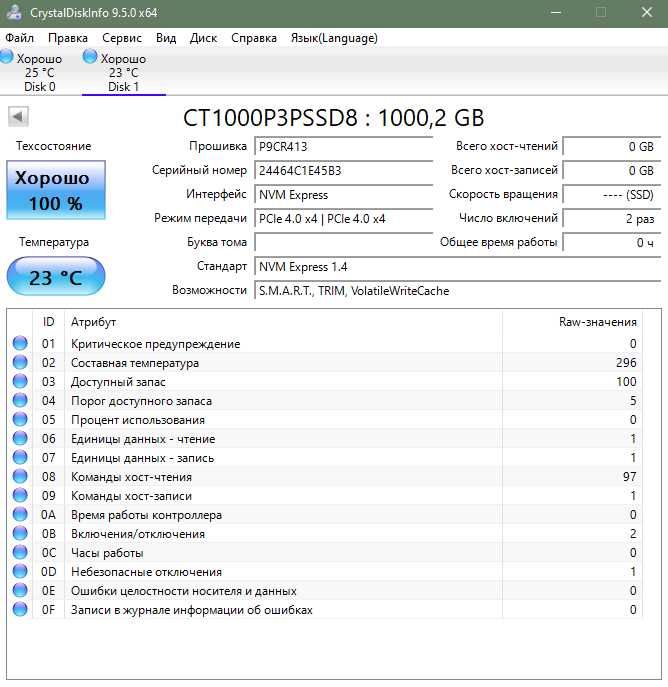Click the serial number field 24464C1E45B3
Image resolution: width=668 pixels, height=687 pixels.
(343, 170)
